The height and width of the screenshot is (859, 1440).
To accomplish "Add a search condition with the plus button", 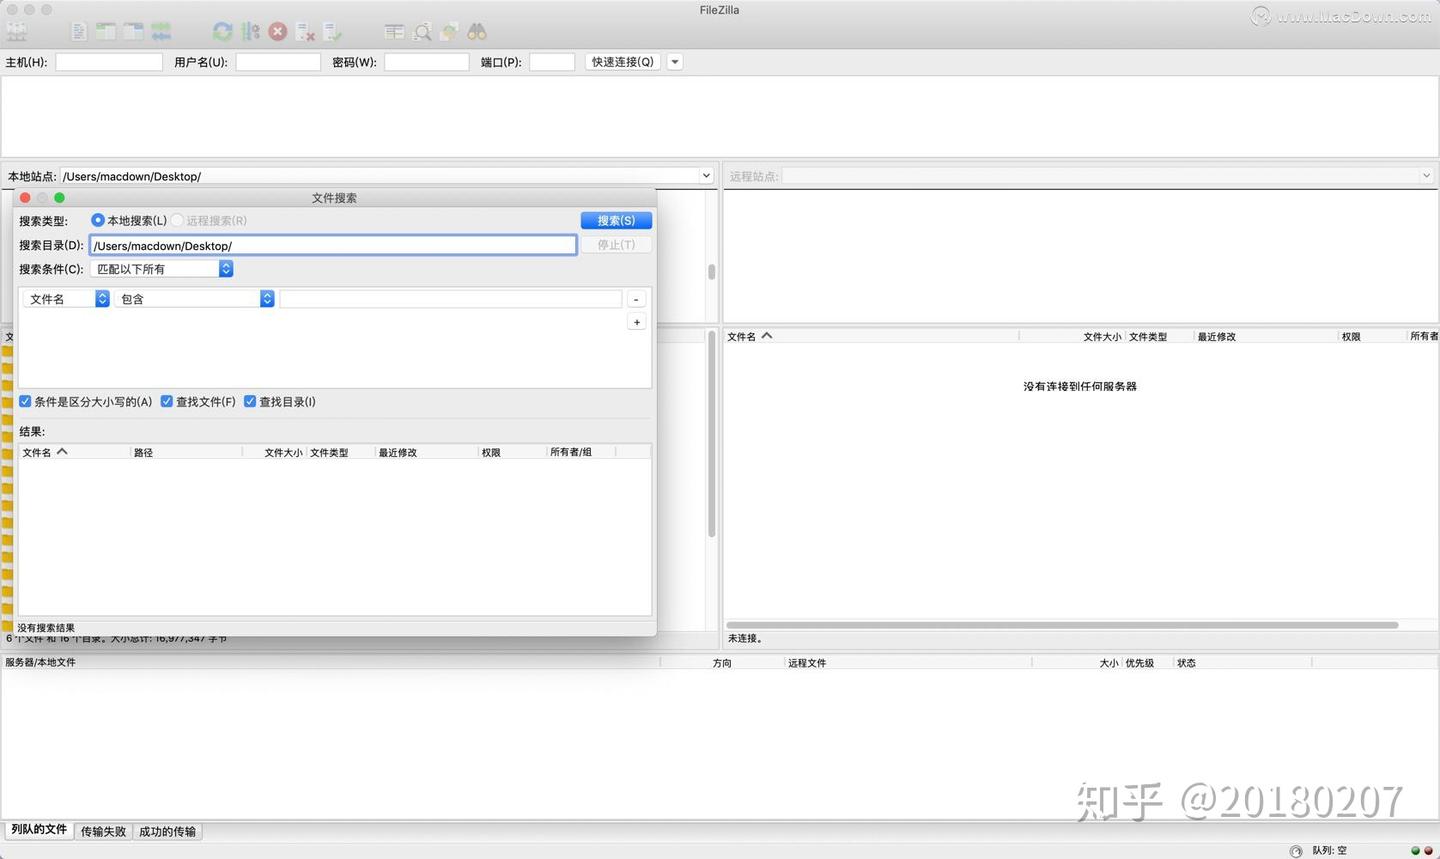I will [636, 321].
